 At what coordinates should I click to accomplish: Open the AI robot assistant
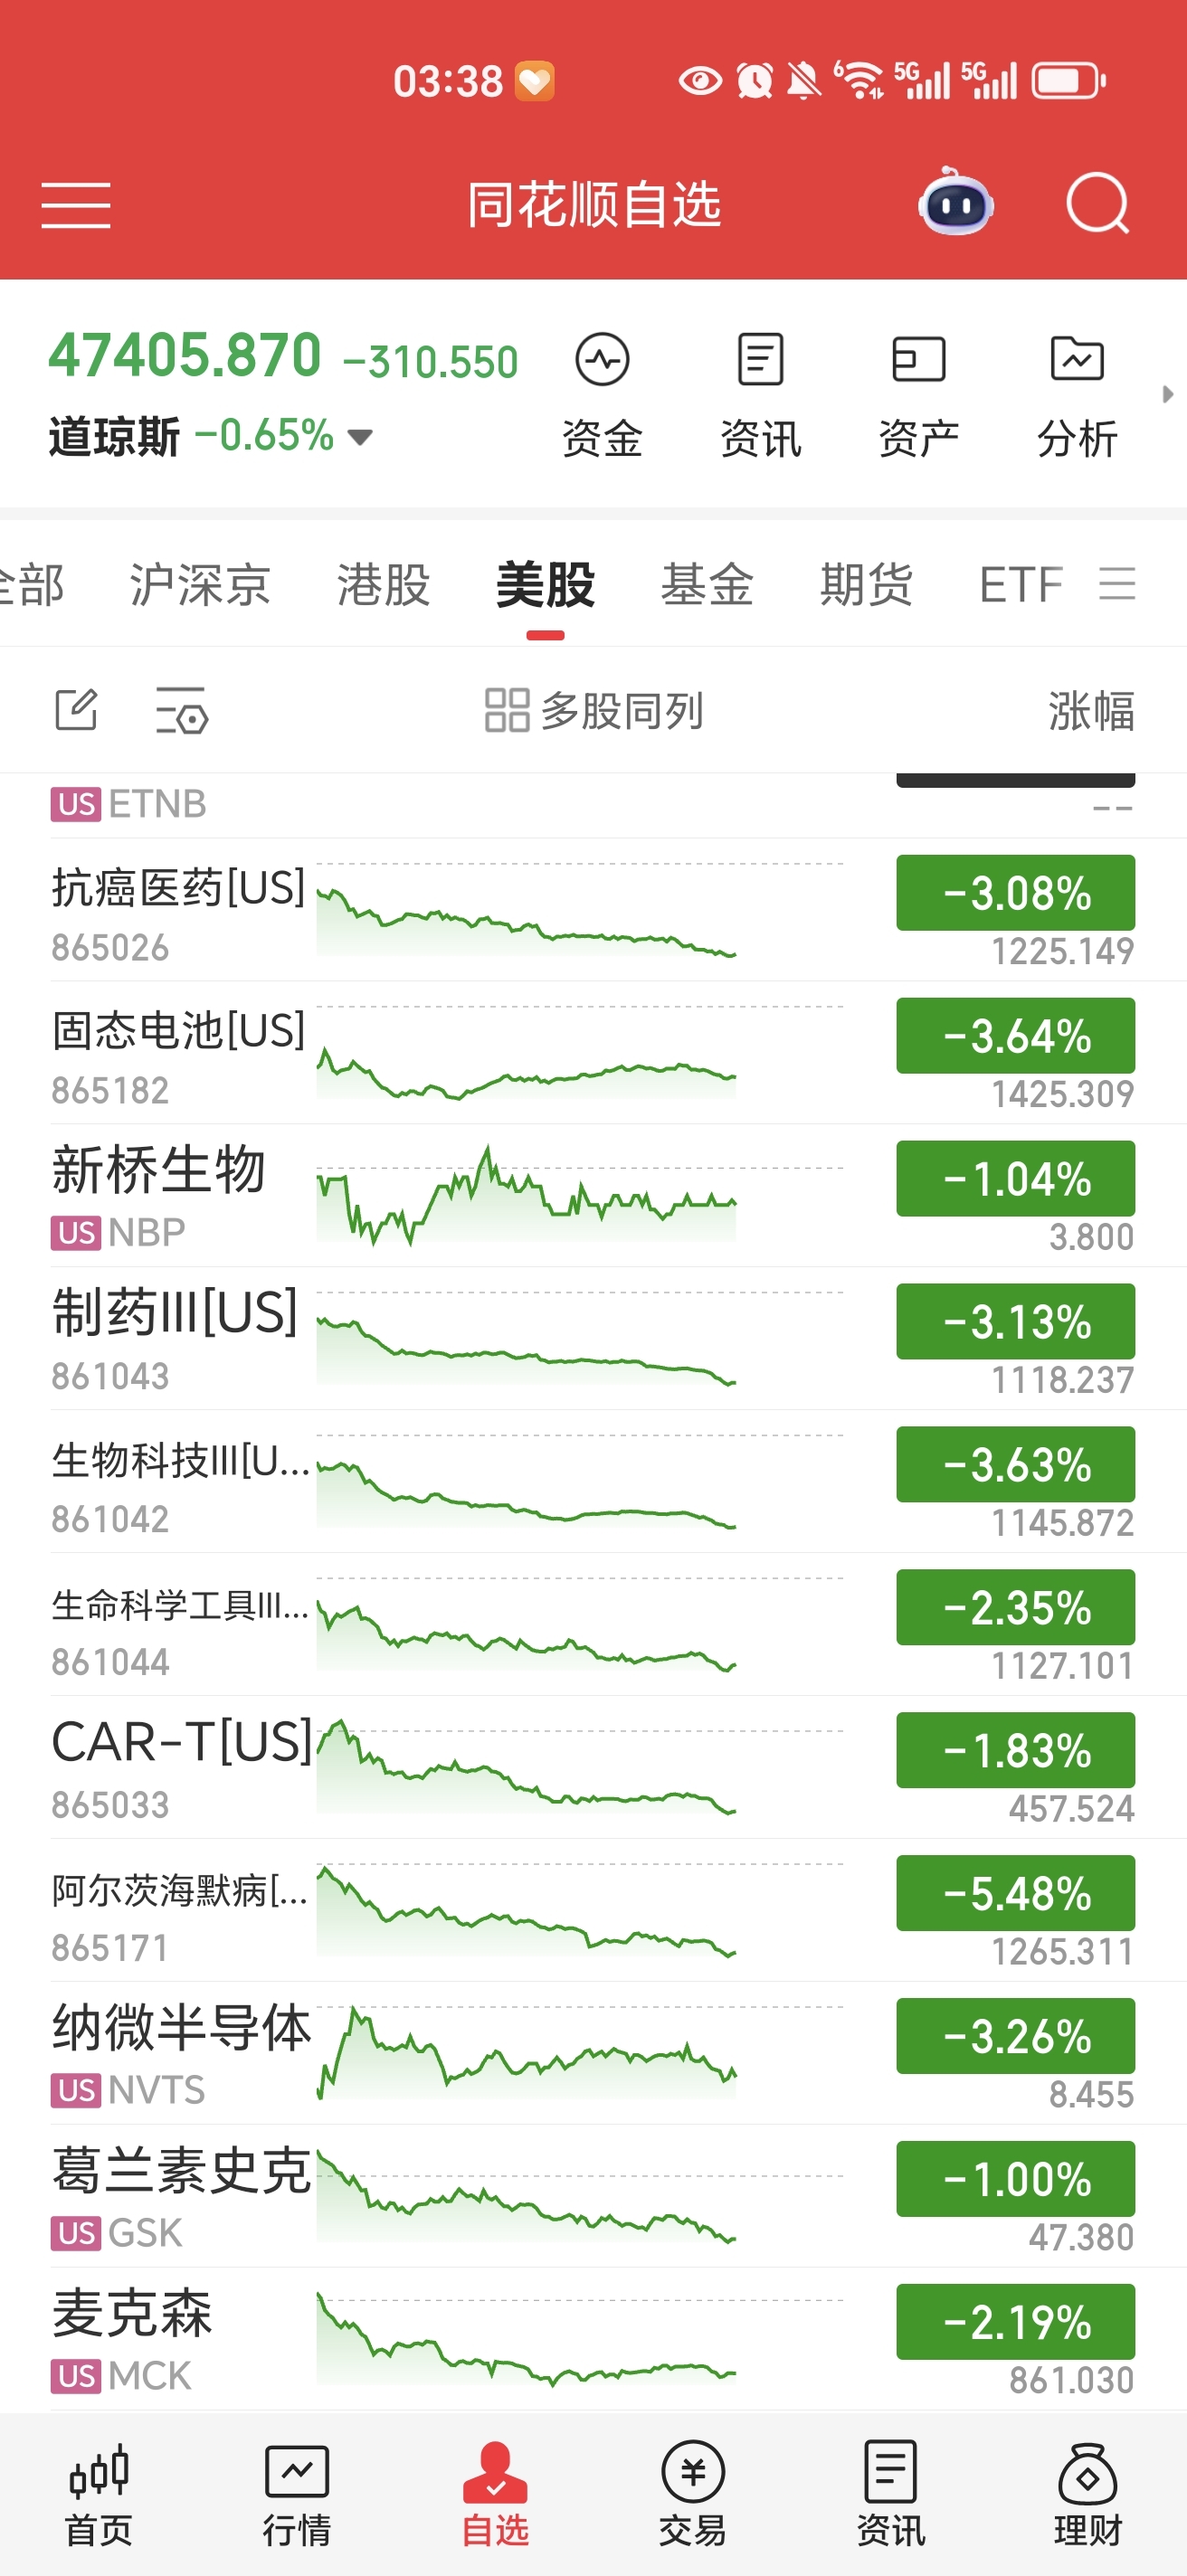click(x=955, y=203)
